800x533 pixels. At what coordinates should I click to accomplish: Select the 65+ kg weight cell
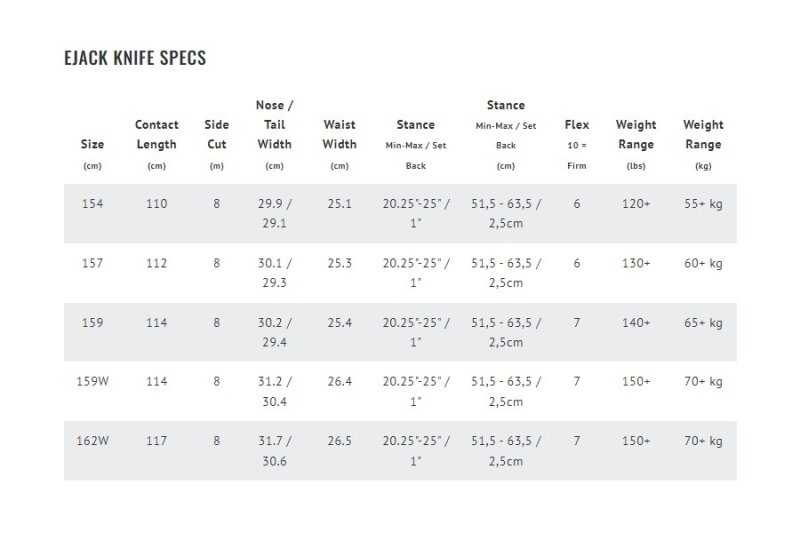point(703,323)
